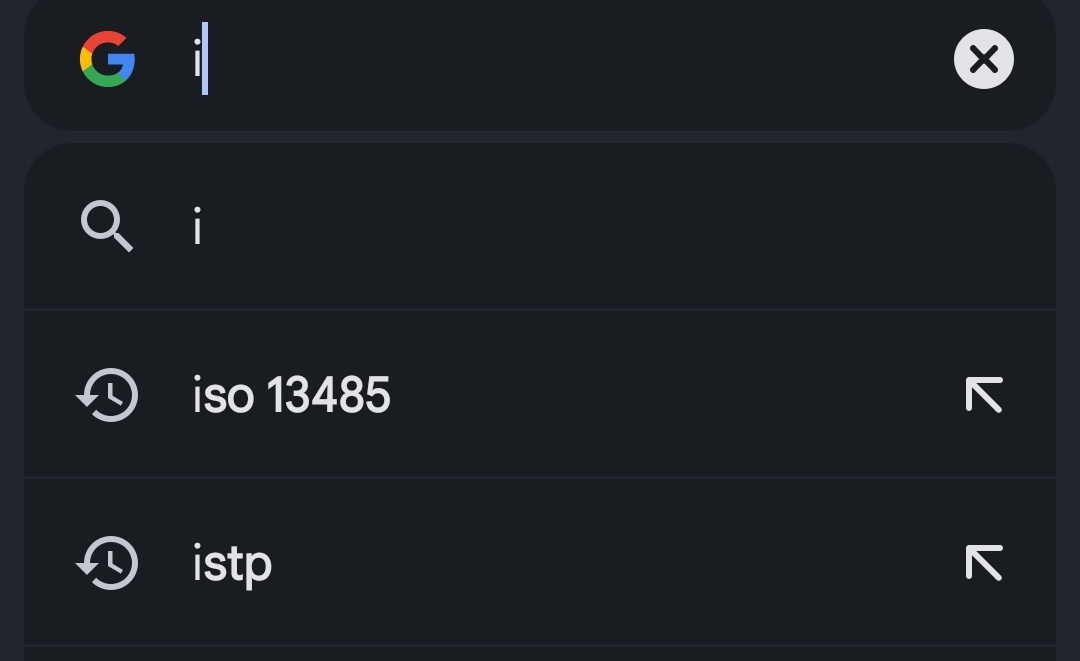Choose the plain "i" search suggestion
This screenshot has width=1080, height=661.
click(x=197, y=226)
